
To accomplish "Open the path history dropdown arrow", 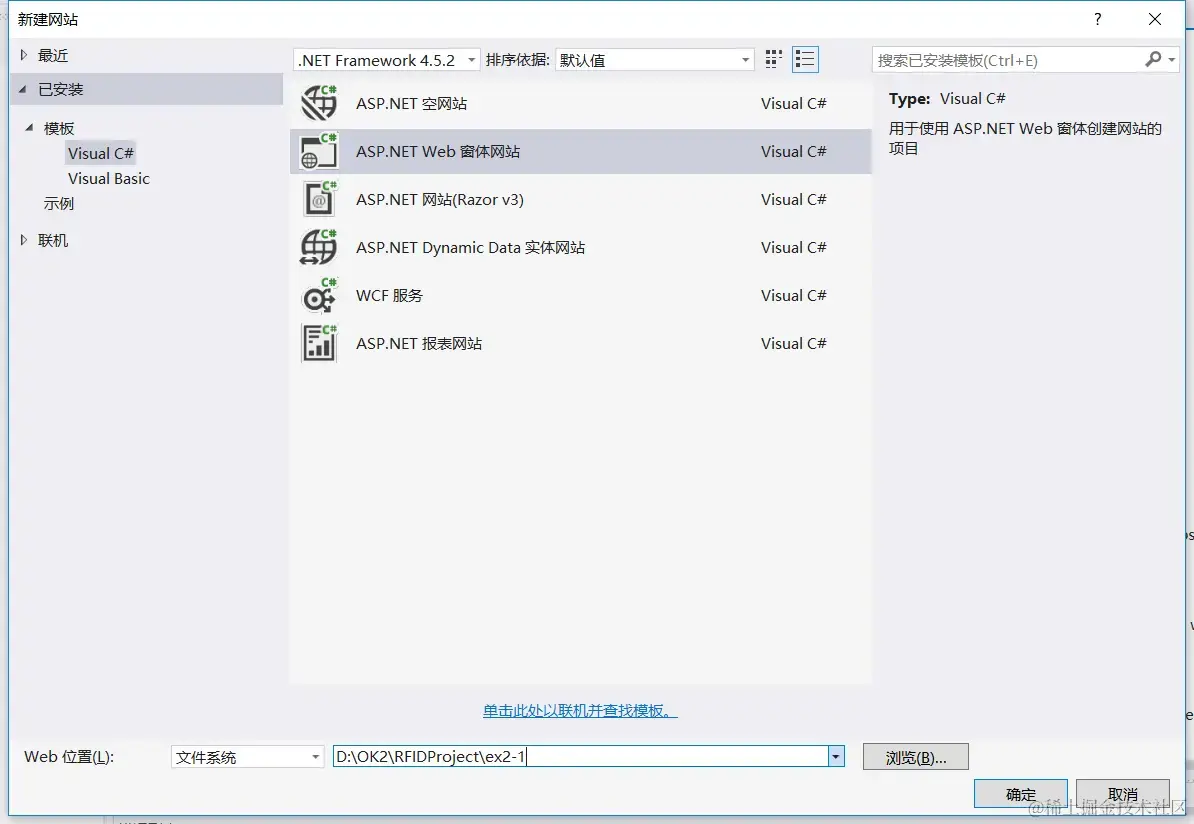I will (836, 757).
